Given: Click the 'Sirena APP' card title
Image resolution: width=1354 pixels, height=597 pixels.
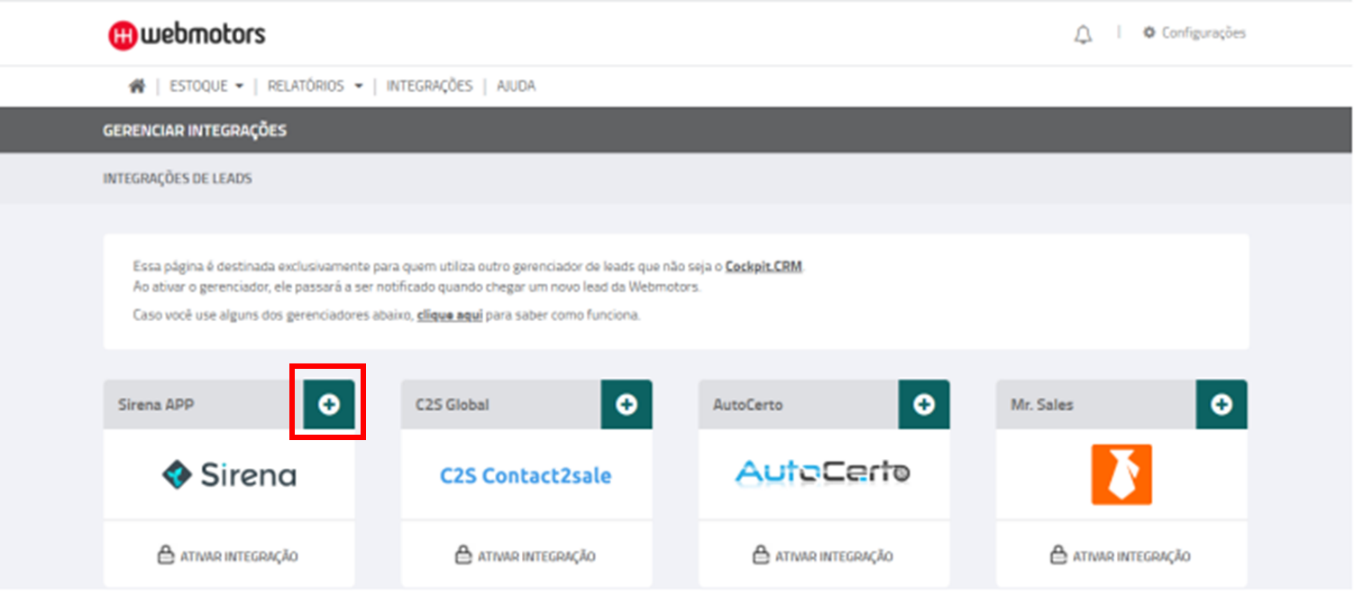Looking at the screenshot, I should point(156,405).
